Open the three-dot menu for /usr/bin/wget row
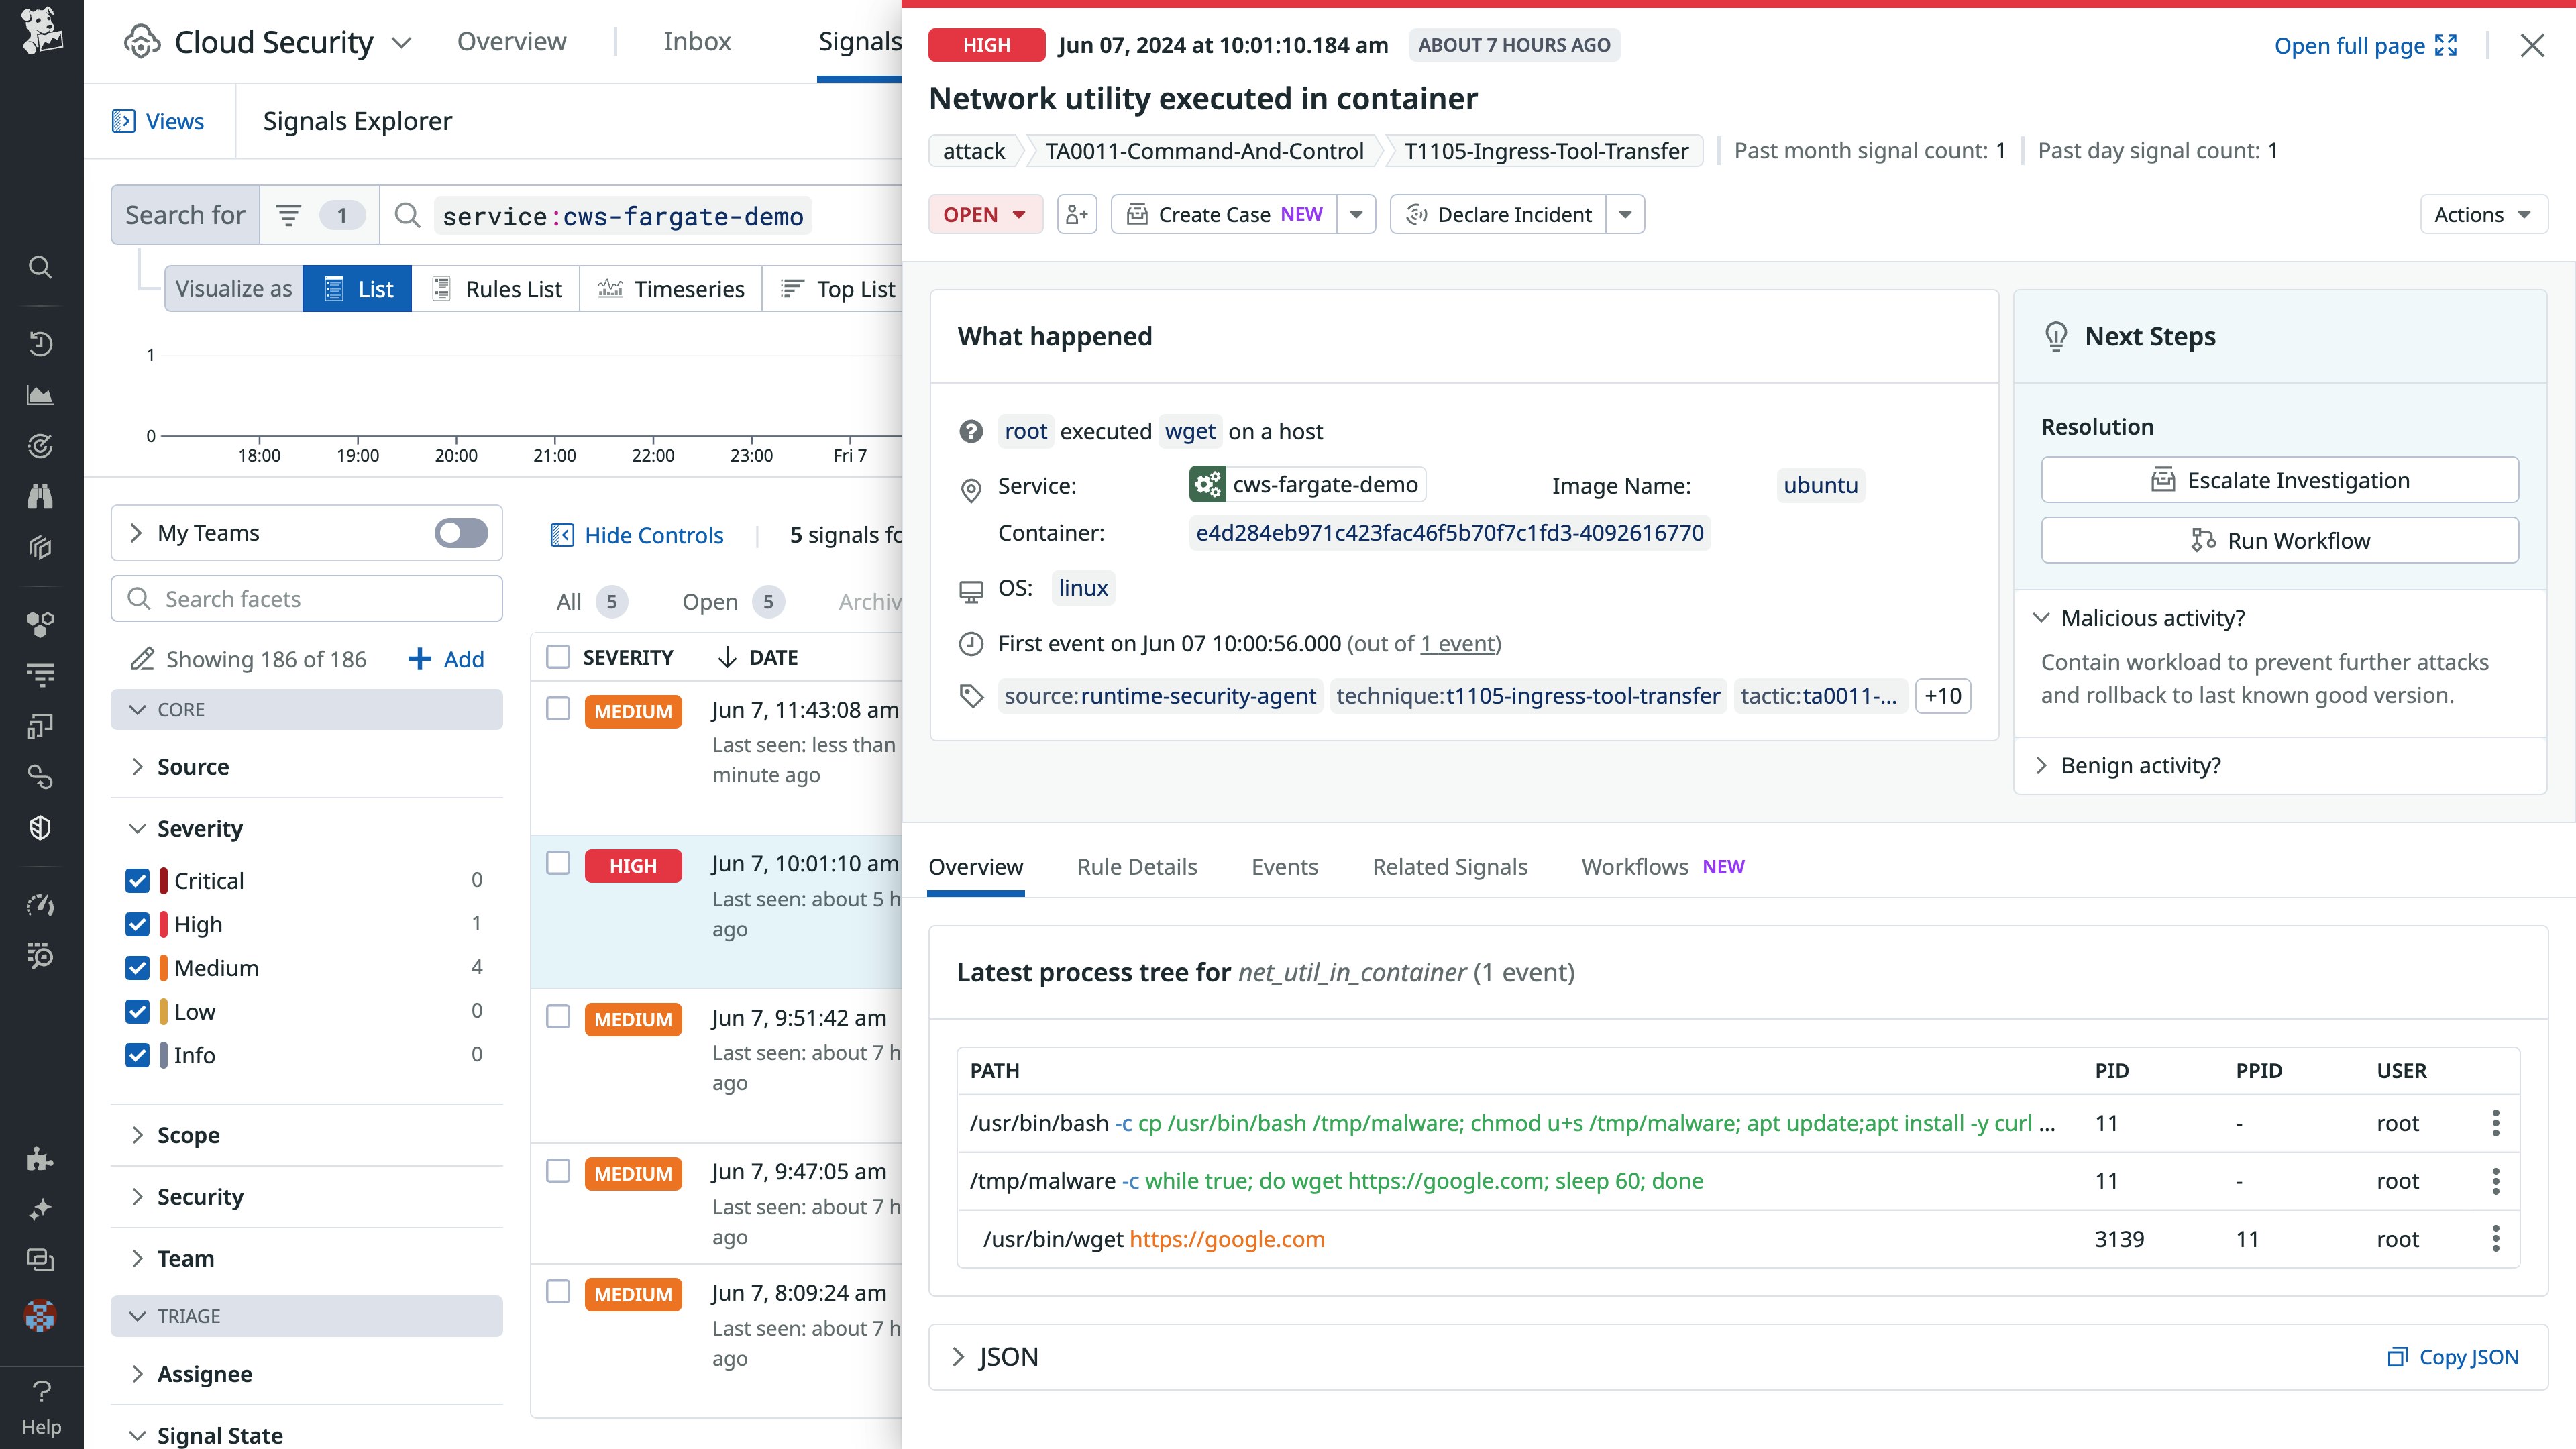 pyautogui.click(x=2496, y=1239)
